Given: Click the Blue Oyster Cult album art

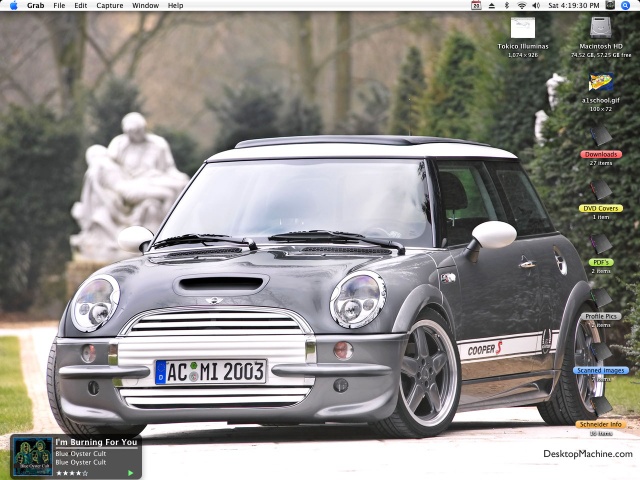Looking at the screenshot, I should (x=33, y=457).
